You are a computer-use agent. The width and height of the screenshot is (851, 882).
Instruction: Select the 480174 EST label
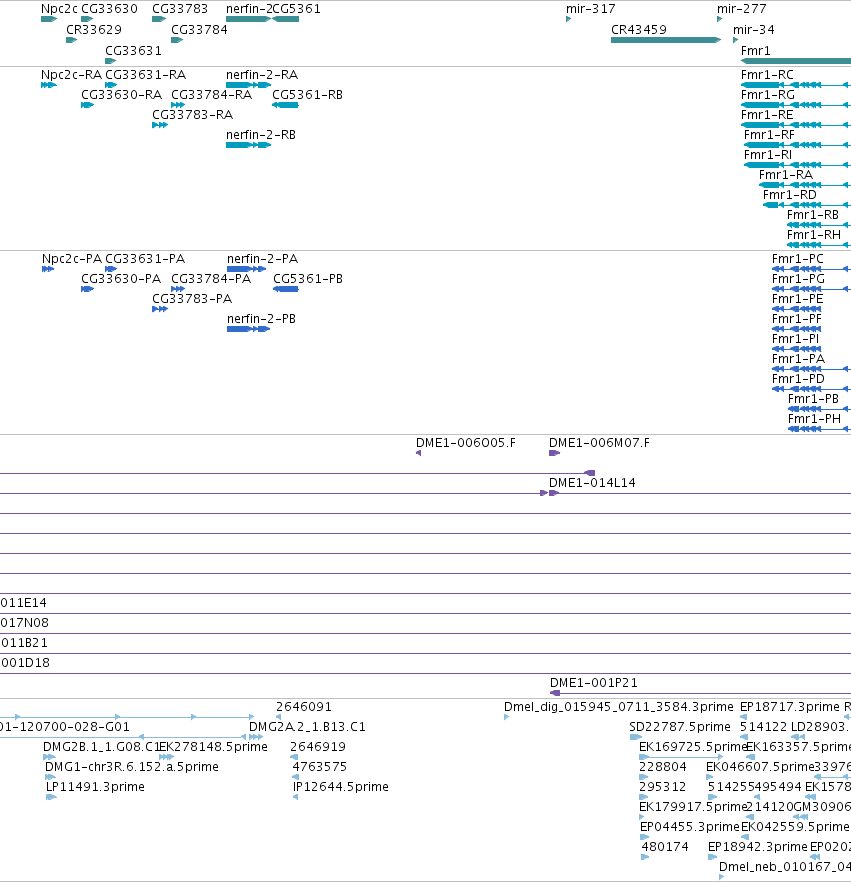[x=665, y=847]
